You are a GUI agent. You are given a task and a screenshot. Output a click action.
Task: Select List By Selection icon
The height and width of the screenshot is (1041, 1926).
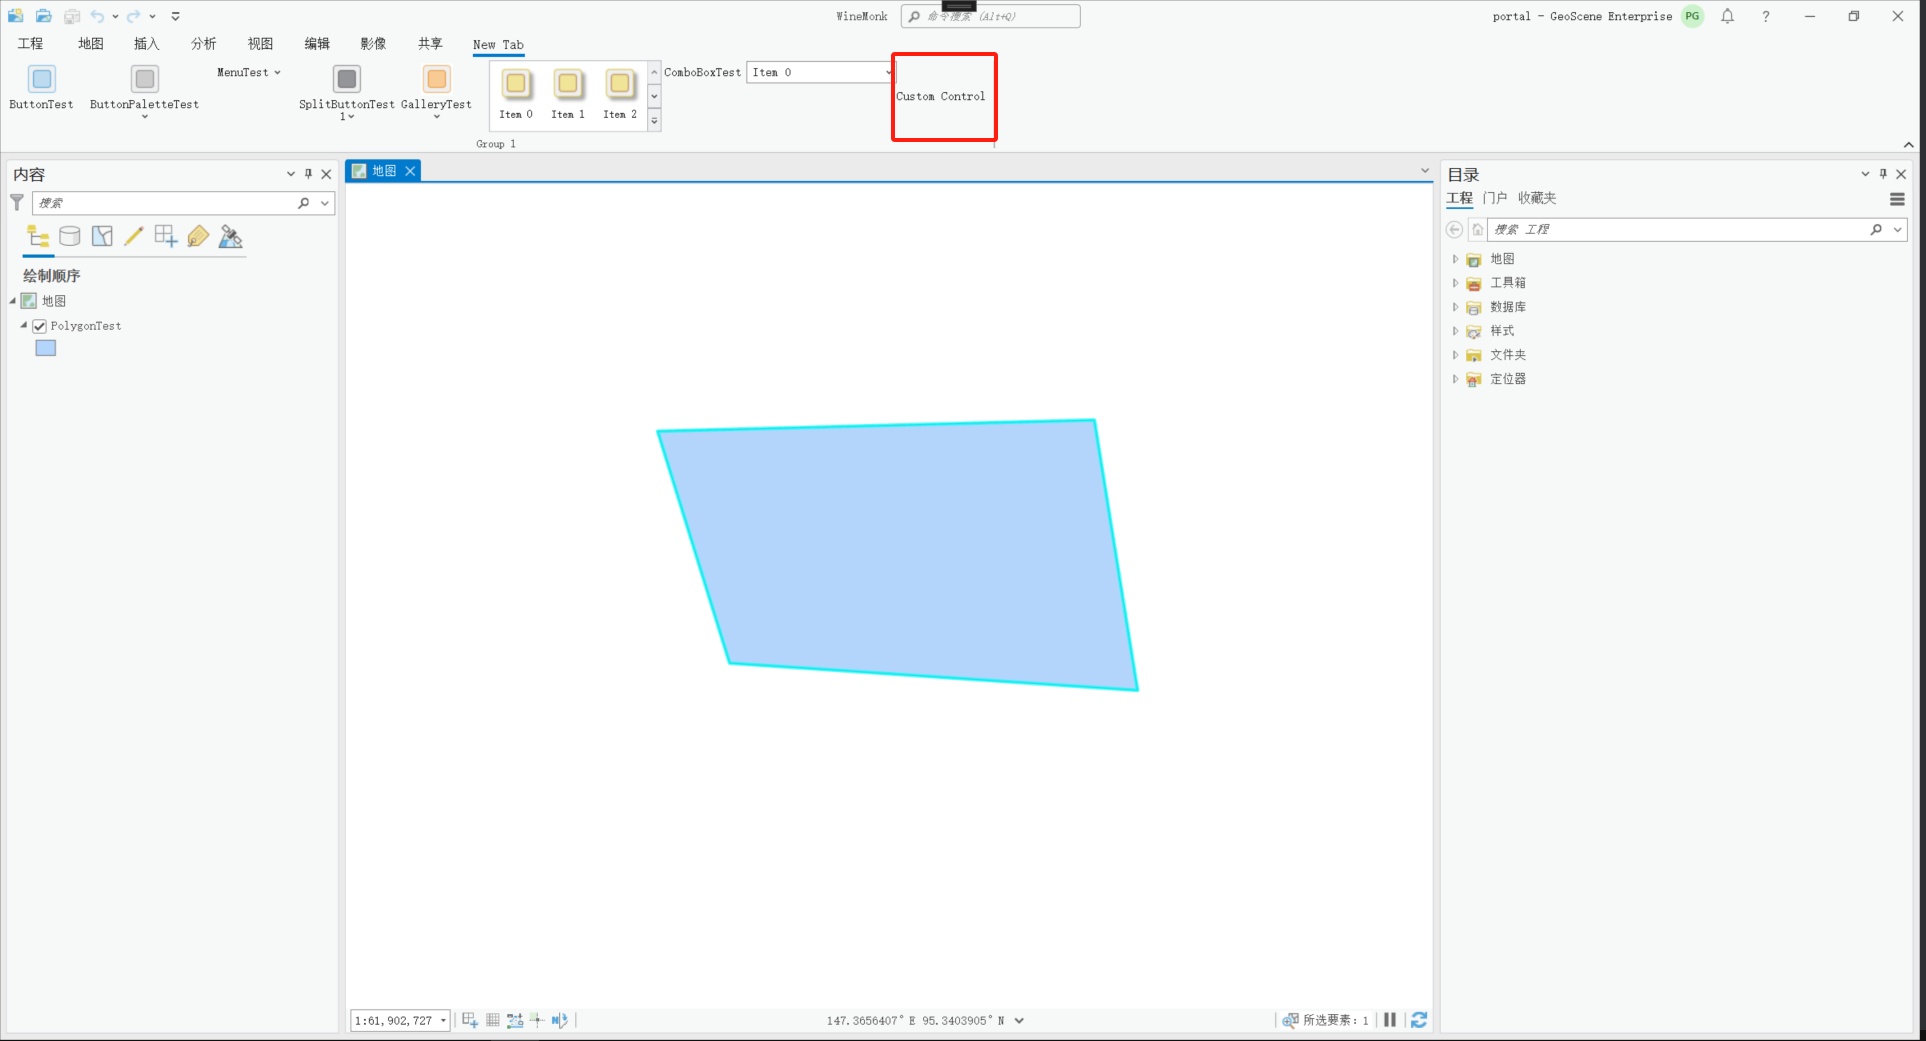(102, 237)
